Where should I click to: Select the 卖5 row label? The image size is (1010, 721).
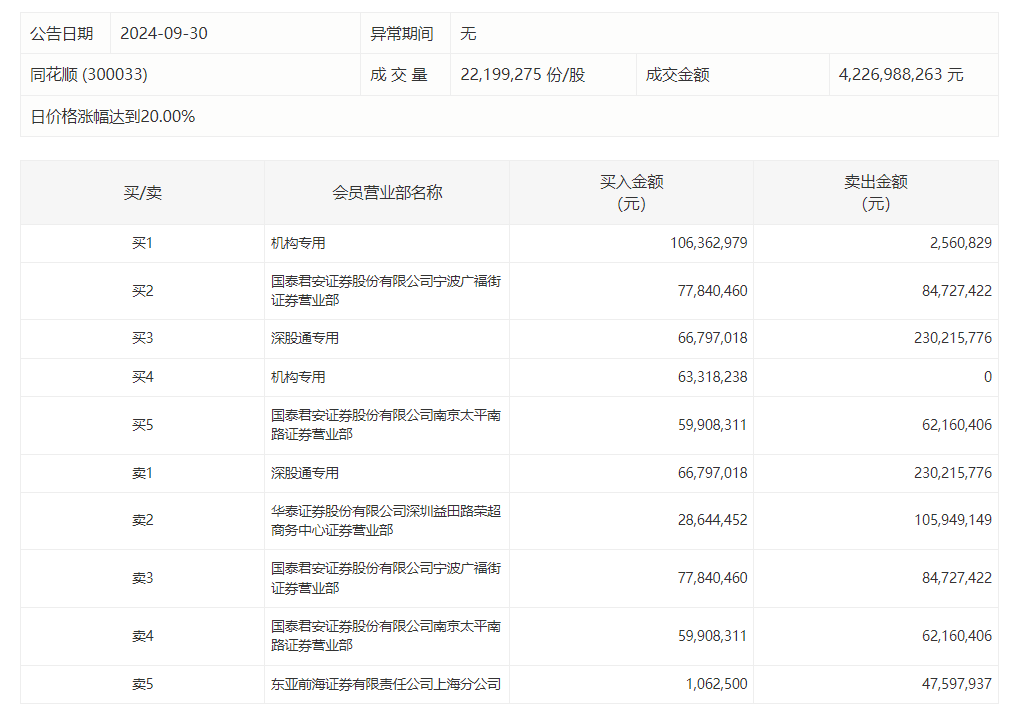coord(142,684)
